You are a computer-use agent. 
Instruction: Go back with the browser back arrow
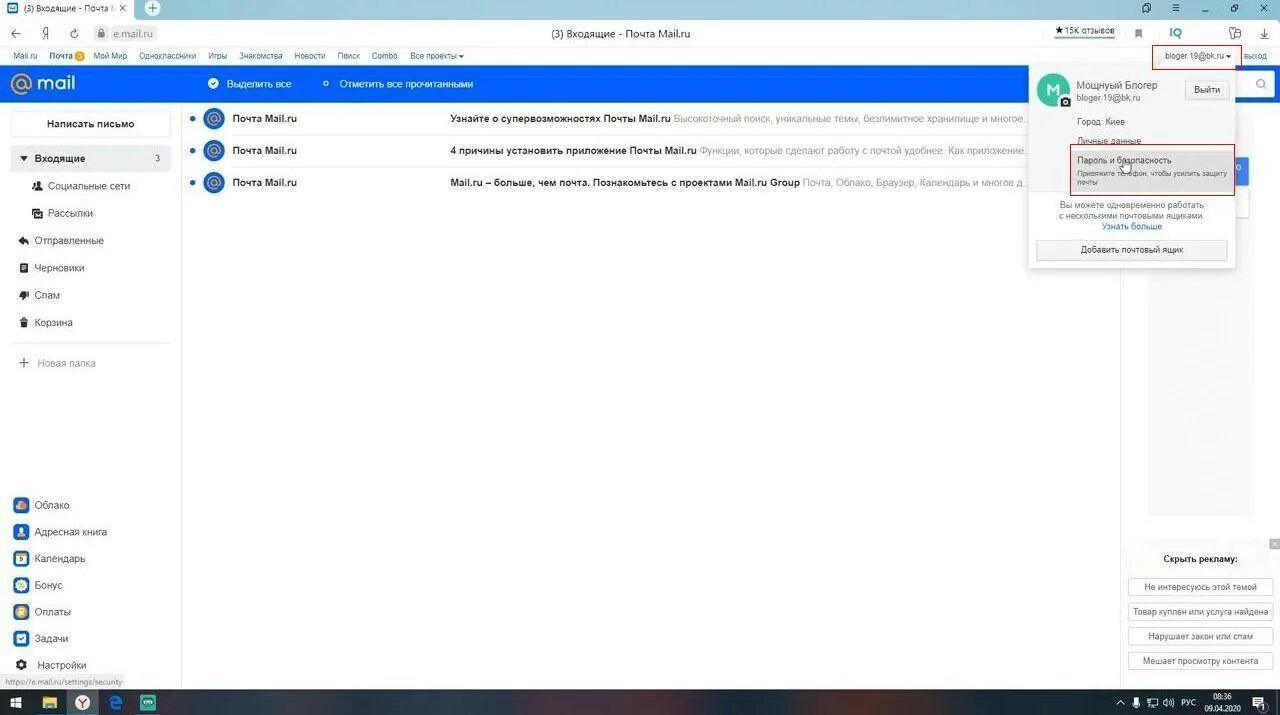click(16, 33)
